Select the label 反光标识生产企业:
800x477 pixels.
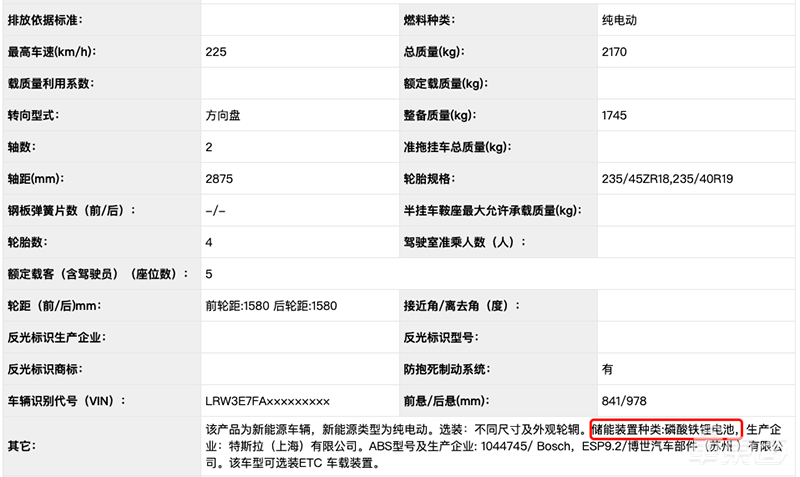pos(56,338)
